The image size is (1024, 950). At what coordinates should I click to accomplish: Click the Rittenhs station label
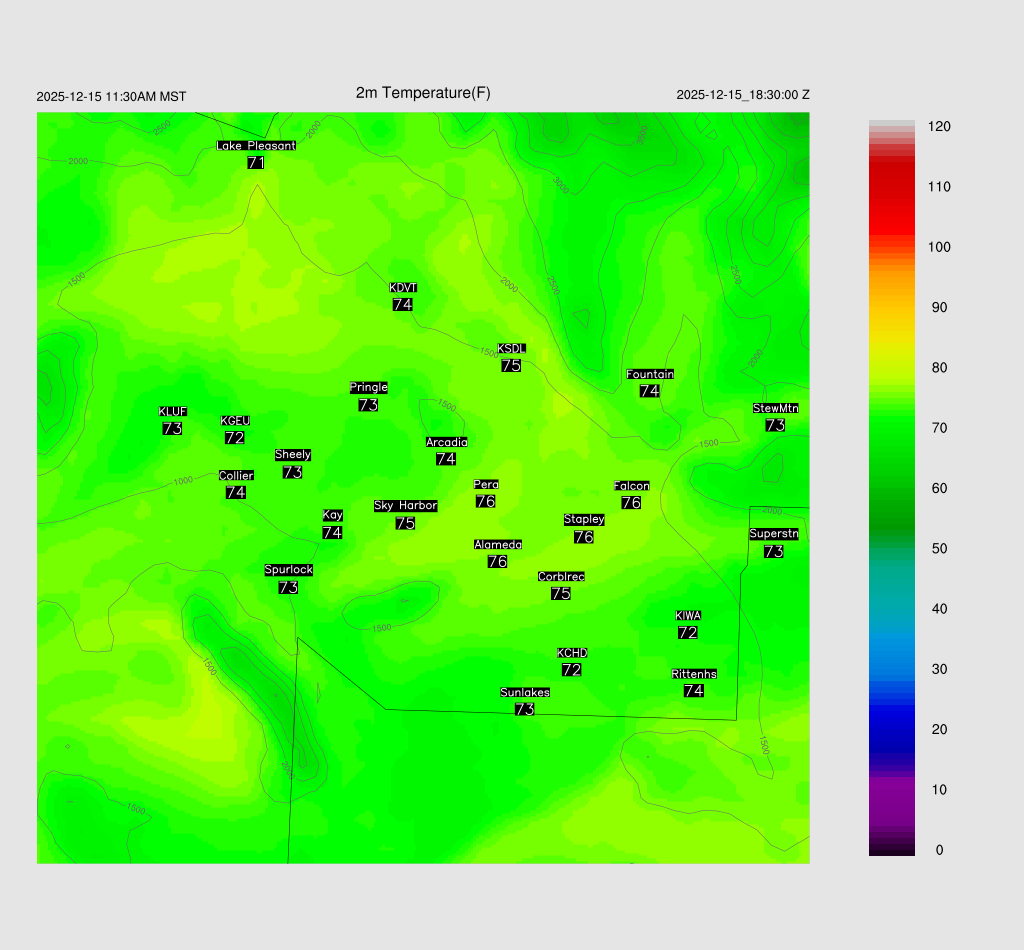(x=694, y=674)
